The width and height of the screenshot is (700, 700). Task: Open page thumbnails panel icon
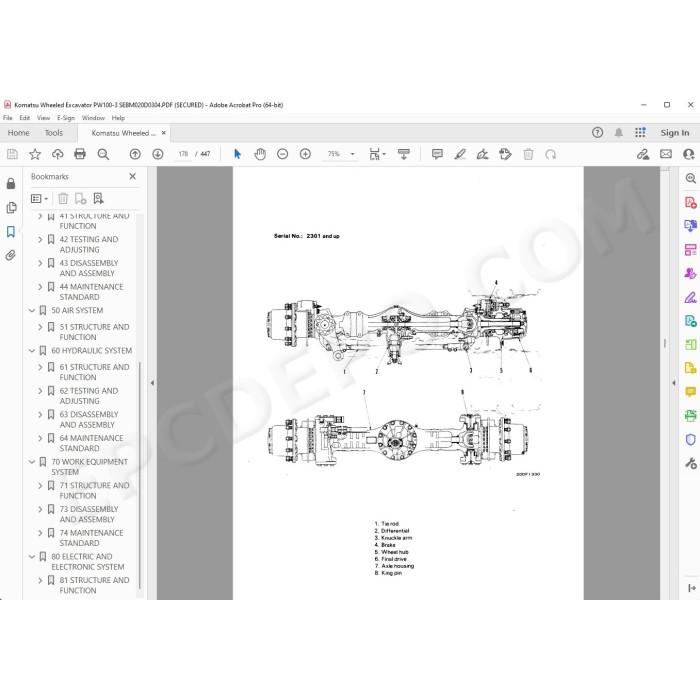(x=11, y=208)
